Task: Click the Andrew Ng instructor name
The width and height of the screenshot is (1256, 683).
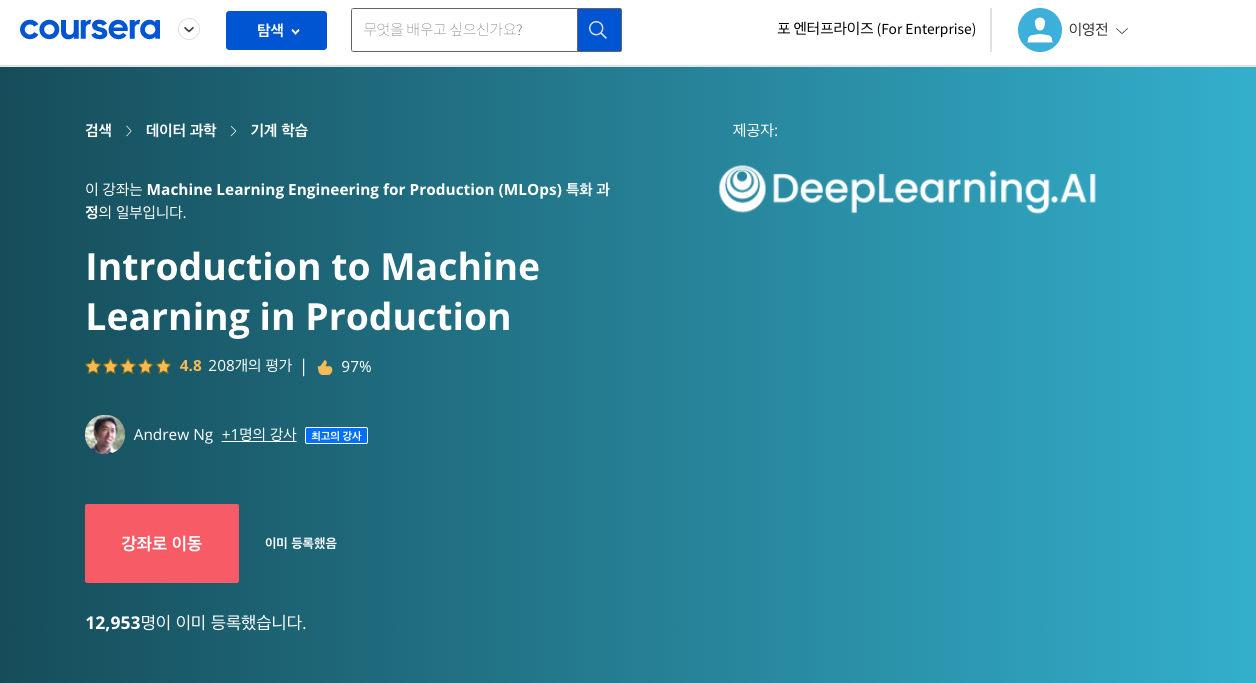Action: (173, 434)
